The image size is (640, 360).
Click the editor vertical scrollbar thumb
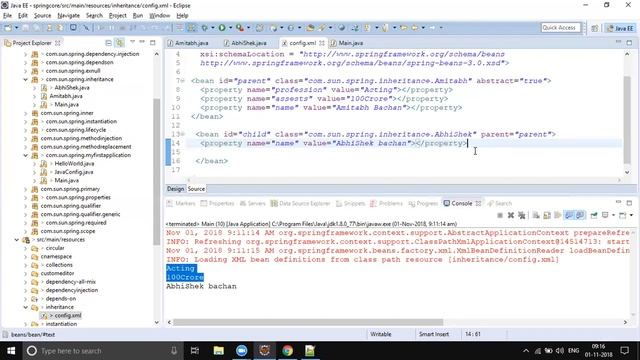[627, 120]
